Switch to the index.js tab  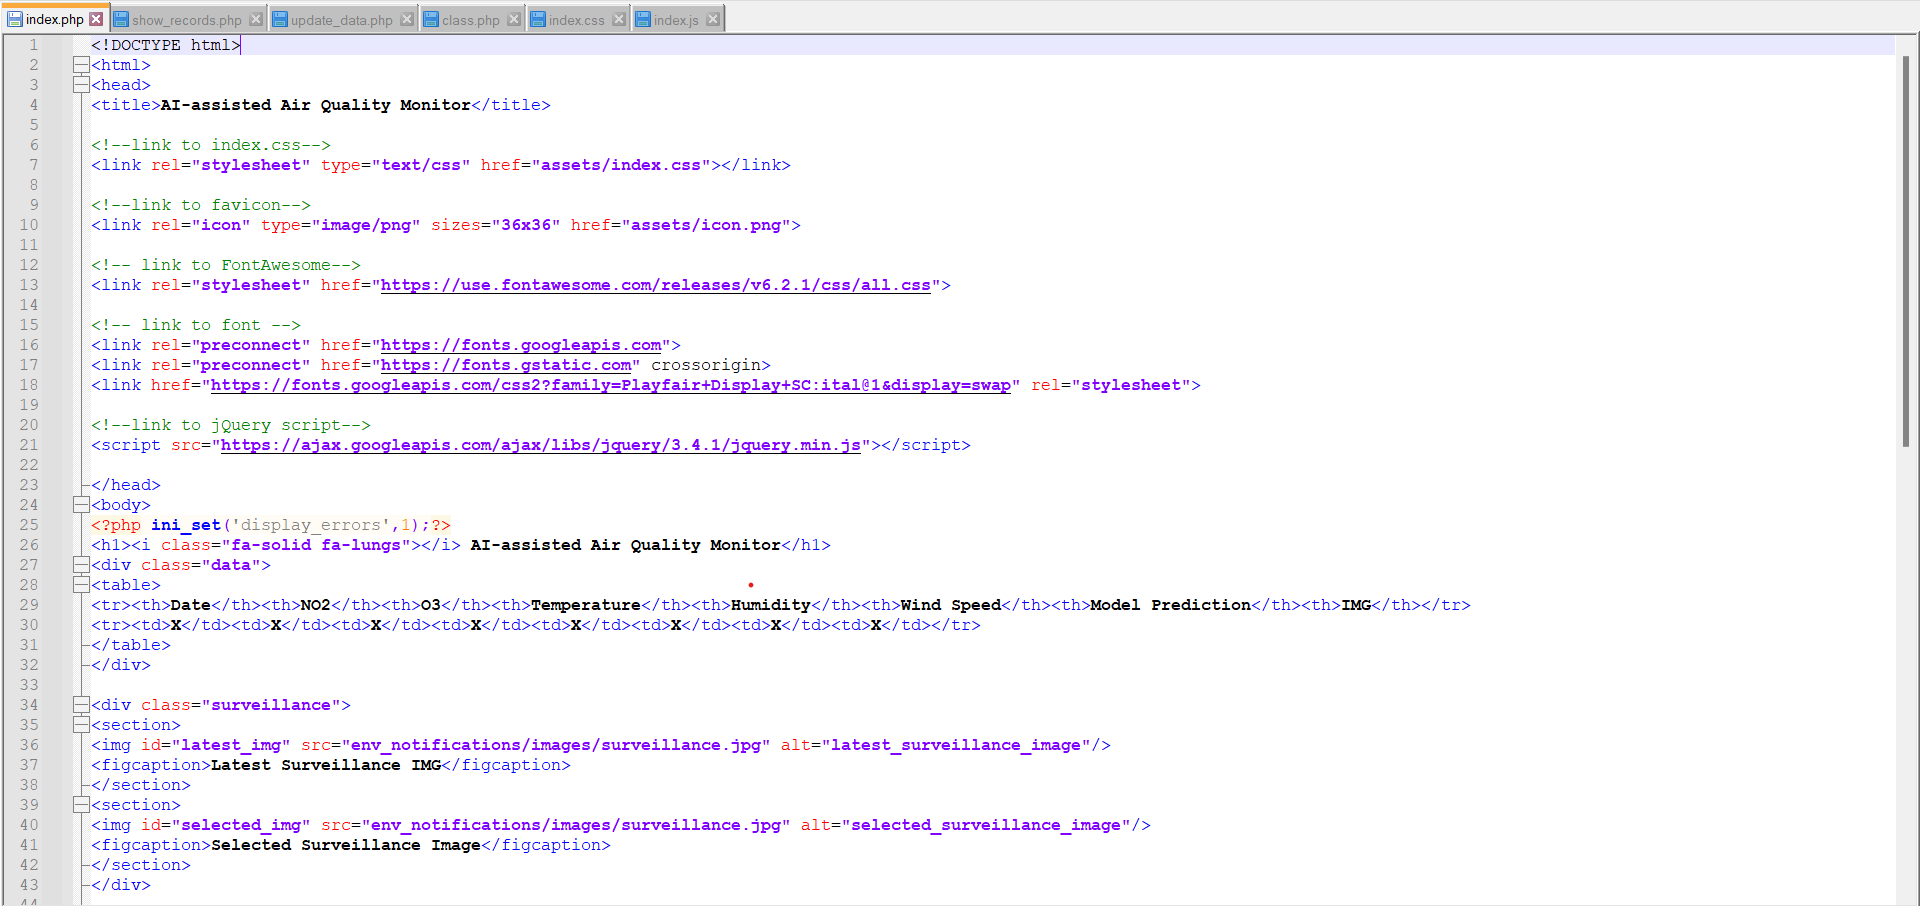coord(677,18)
